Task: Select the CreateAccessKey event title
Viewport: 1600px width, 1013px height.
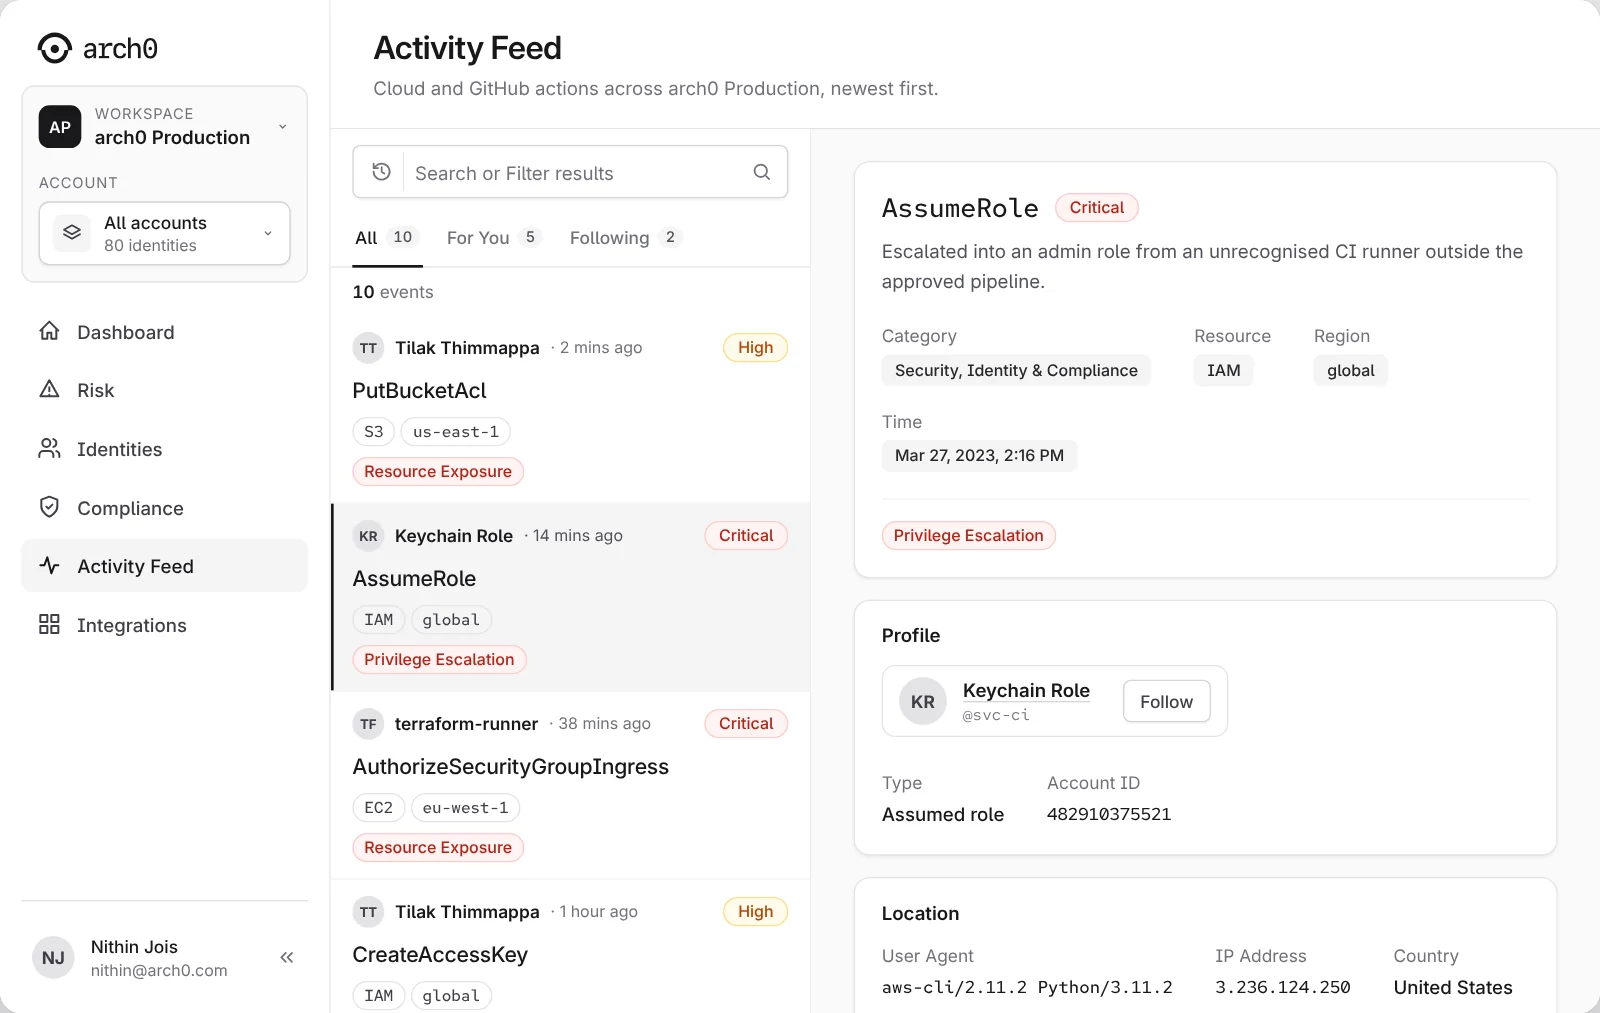Action: coord(440,955)
